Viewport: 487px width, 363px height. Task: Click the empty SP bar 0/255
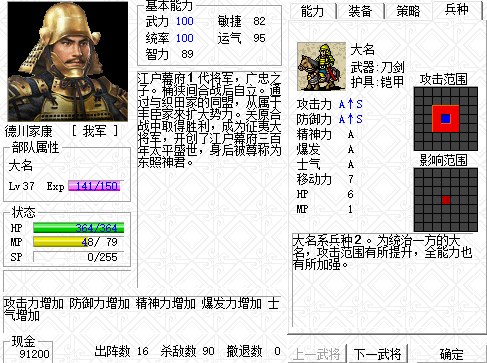tap(79, 257)
